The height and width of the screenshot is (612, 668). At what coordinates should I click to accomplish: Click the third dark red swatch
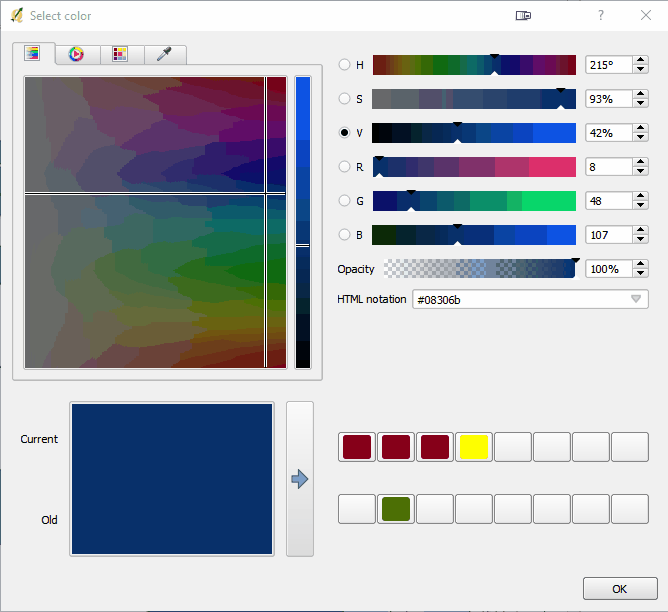(435, 447)
